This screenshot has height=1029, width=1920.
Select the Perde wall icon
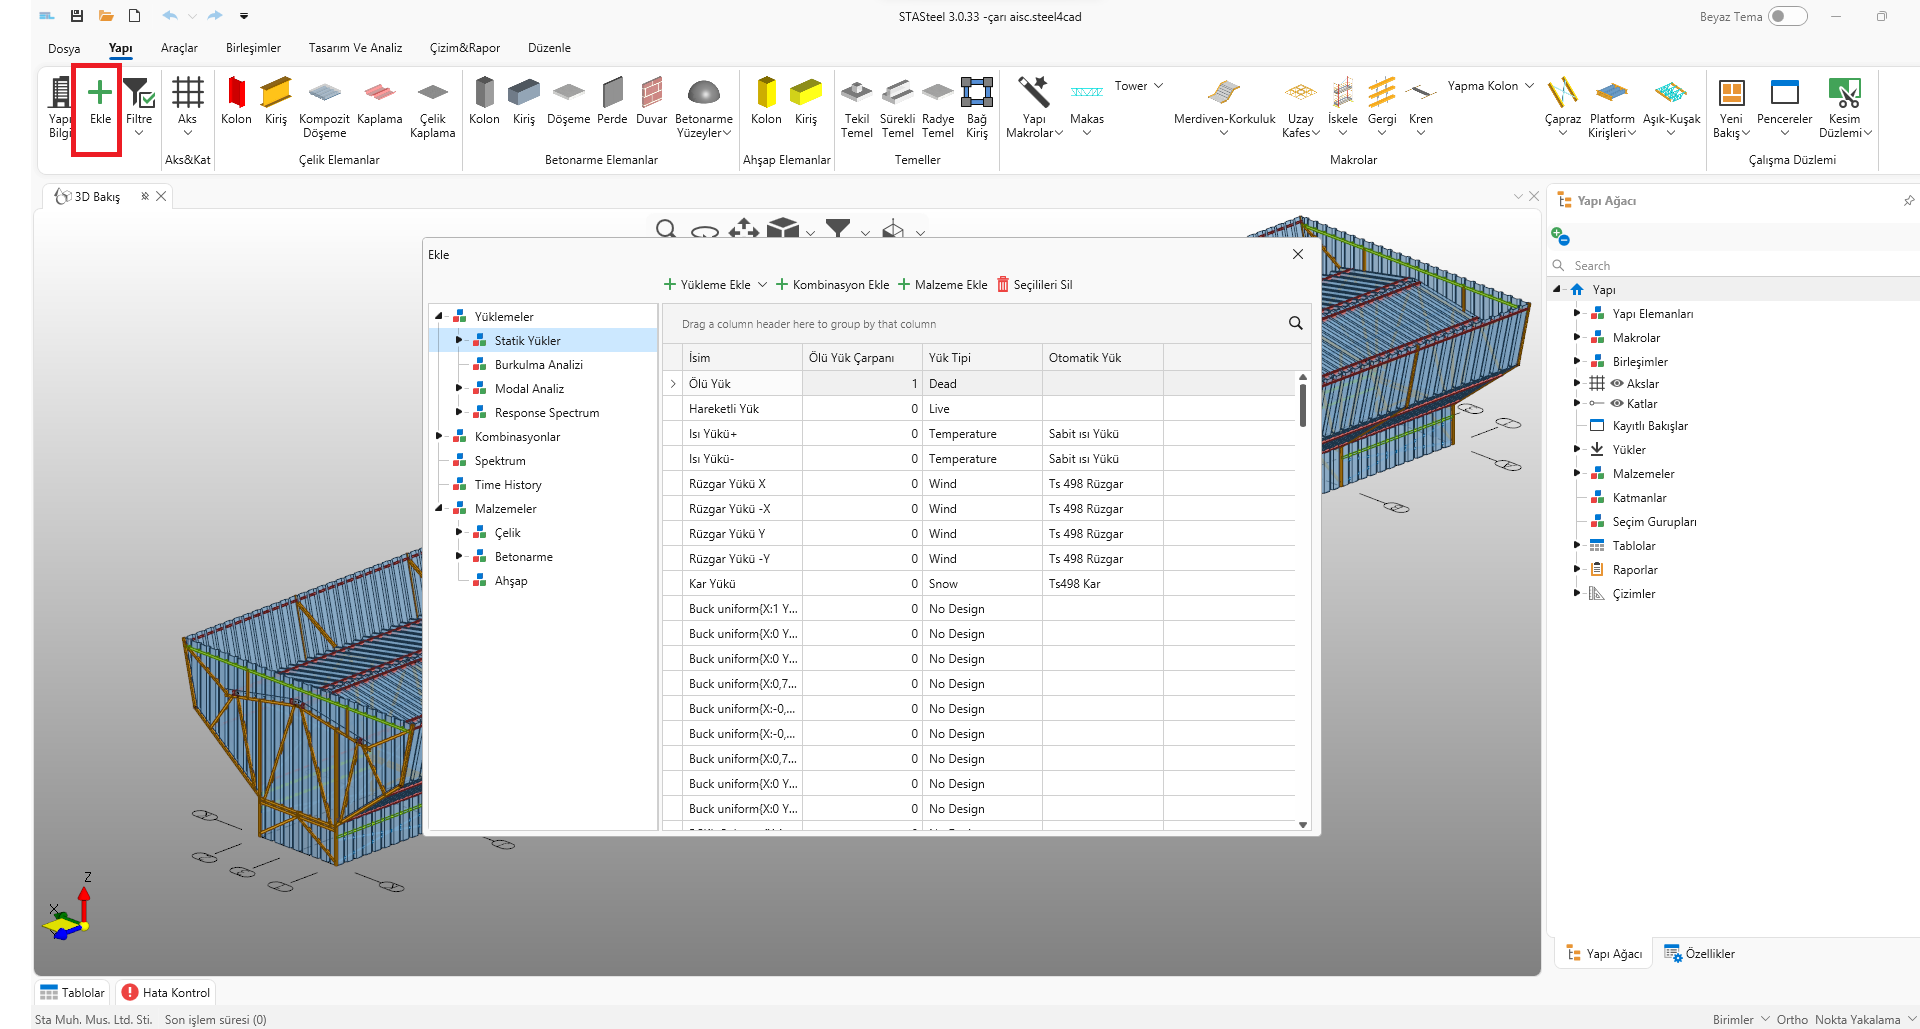point(612,94)
